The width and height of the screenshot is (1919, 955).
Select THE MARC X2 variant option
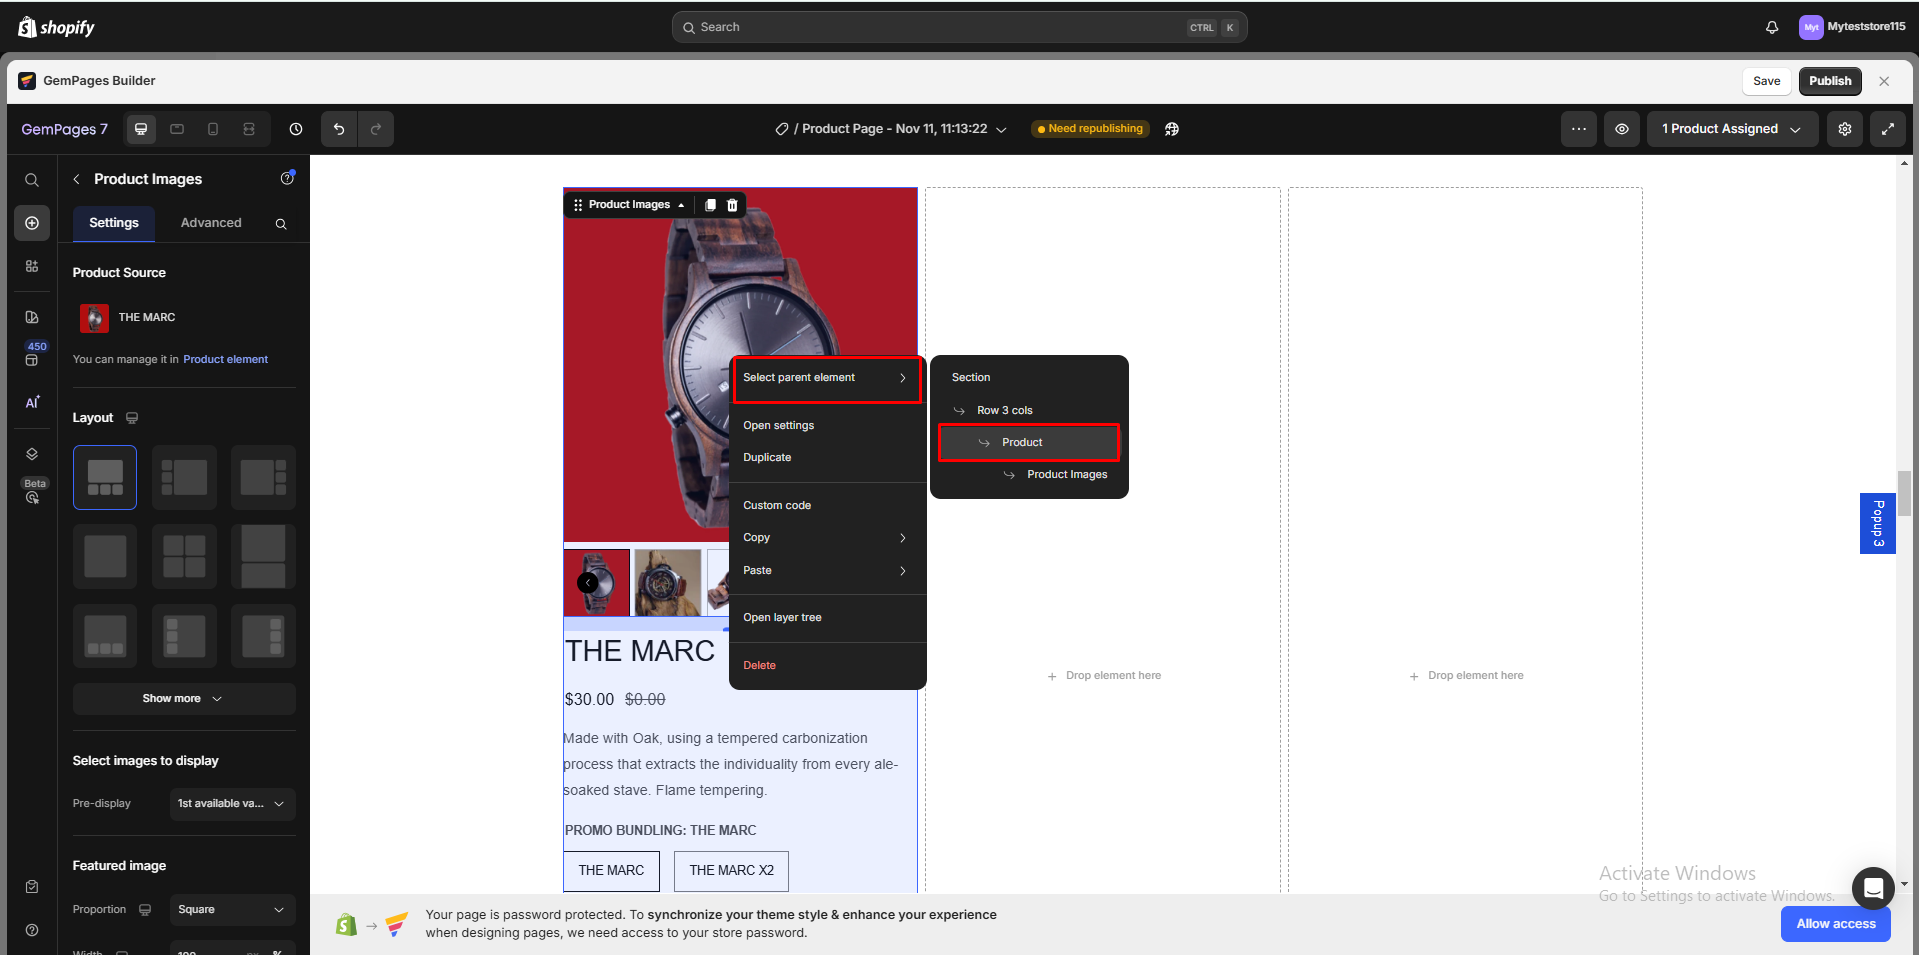coord(731,871)
